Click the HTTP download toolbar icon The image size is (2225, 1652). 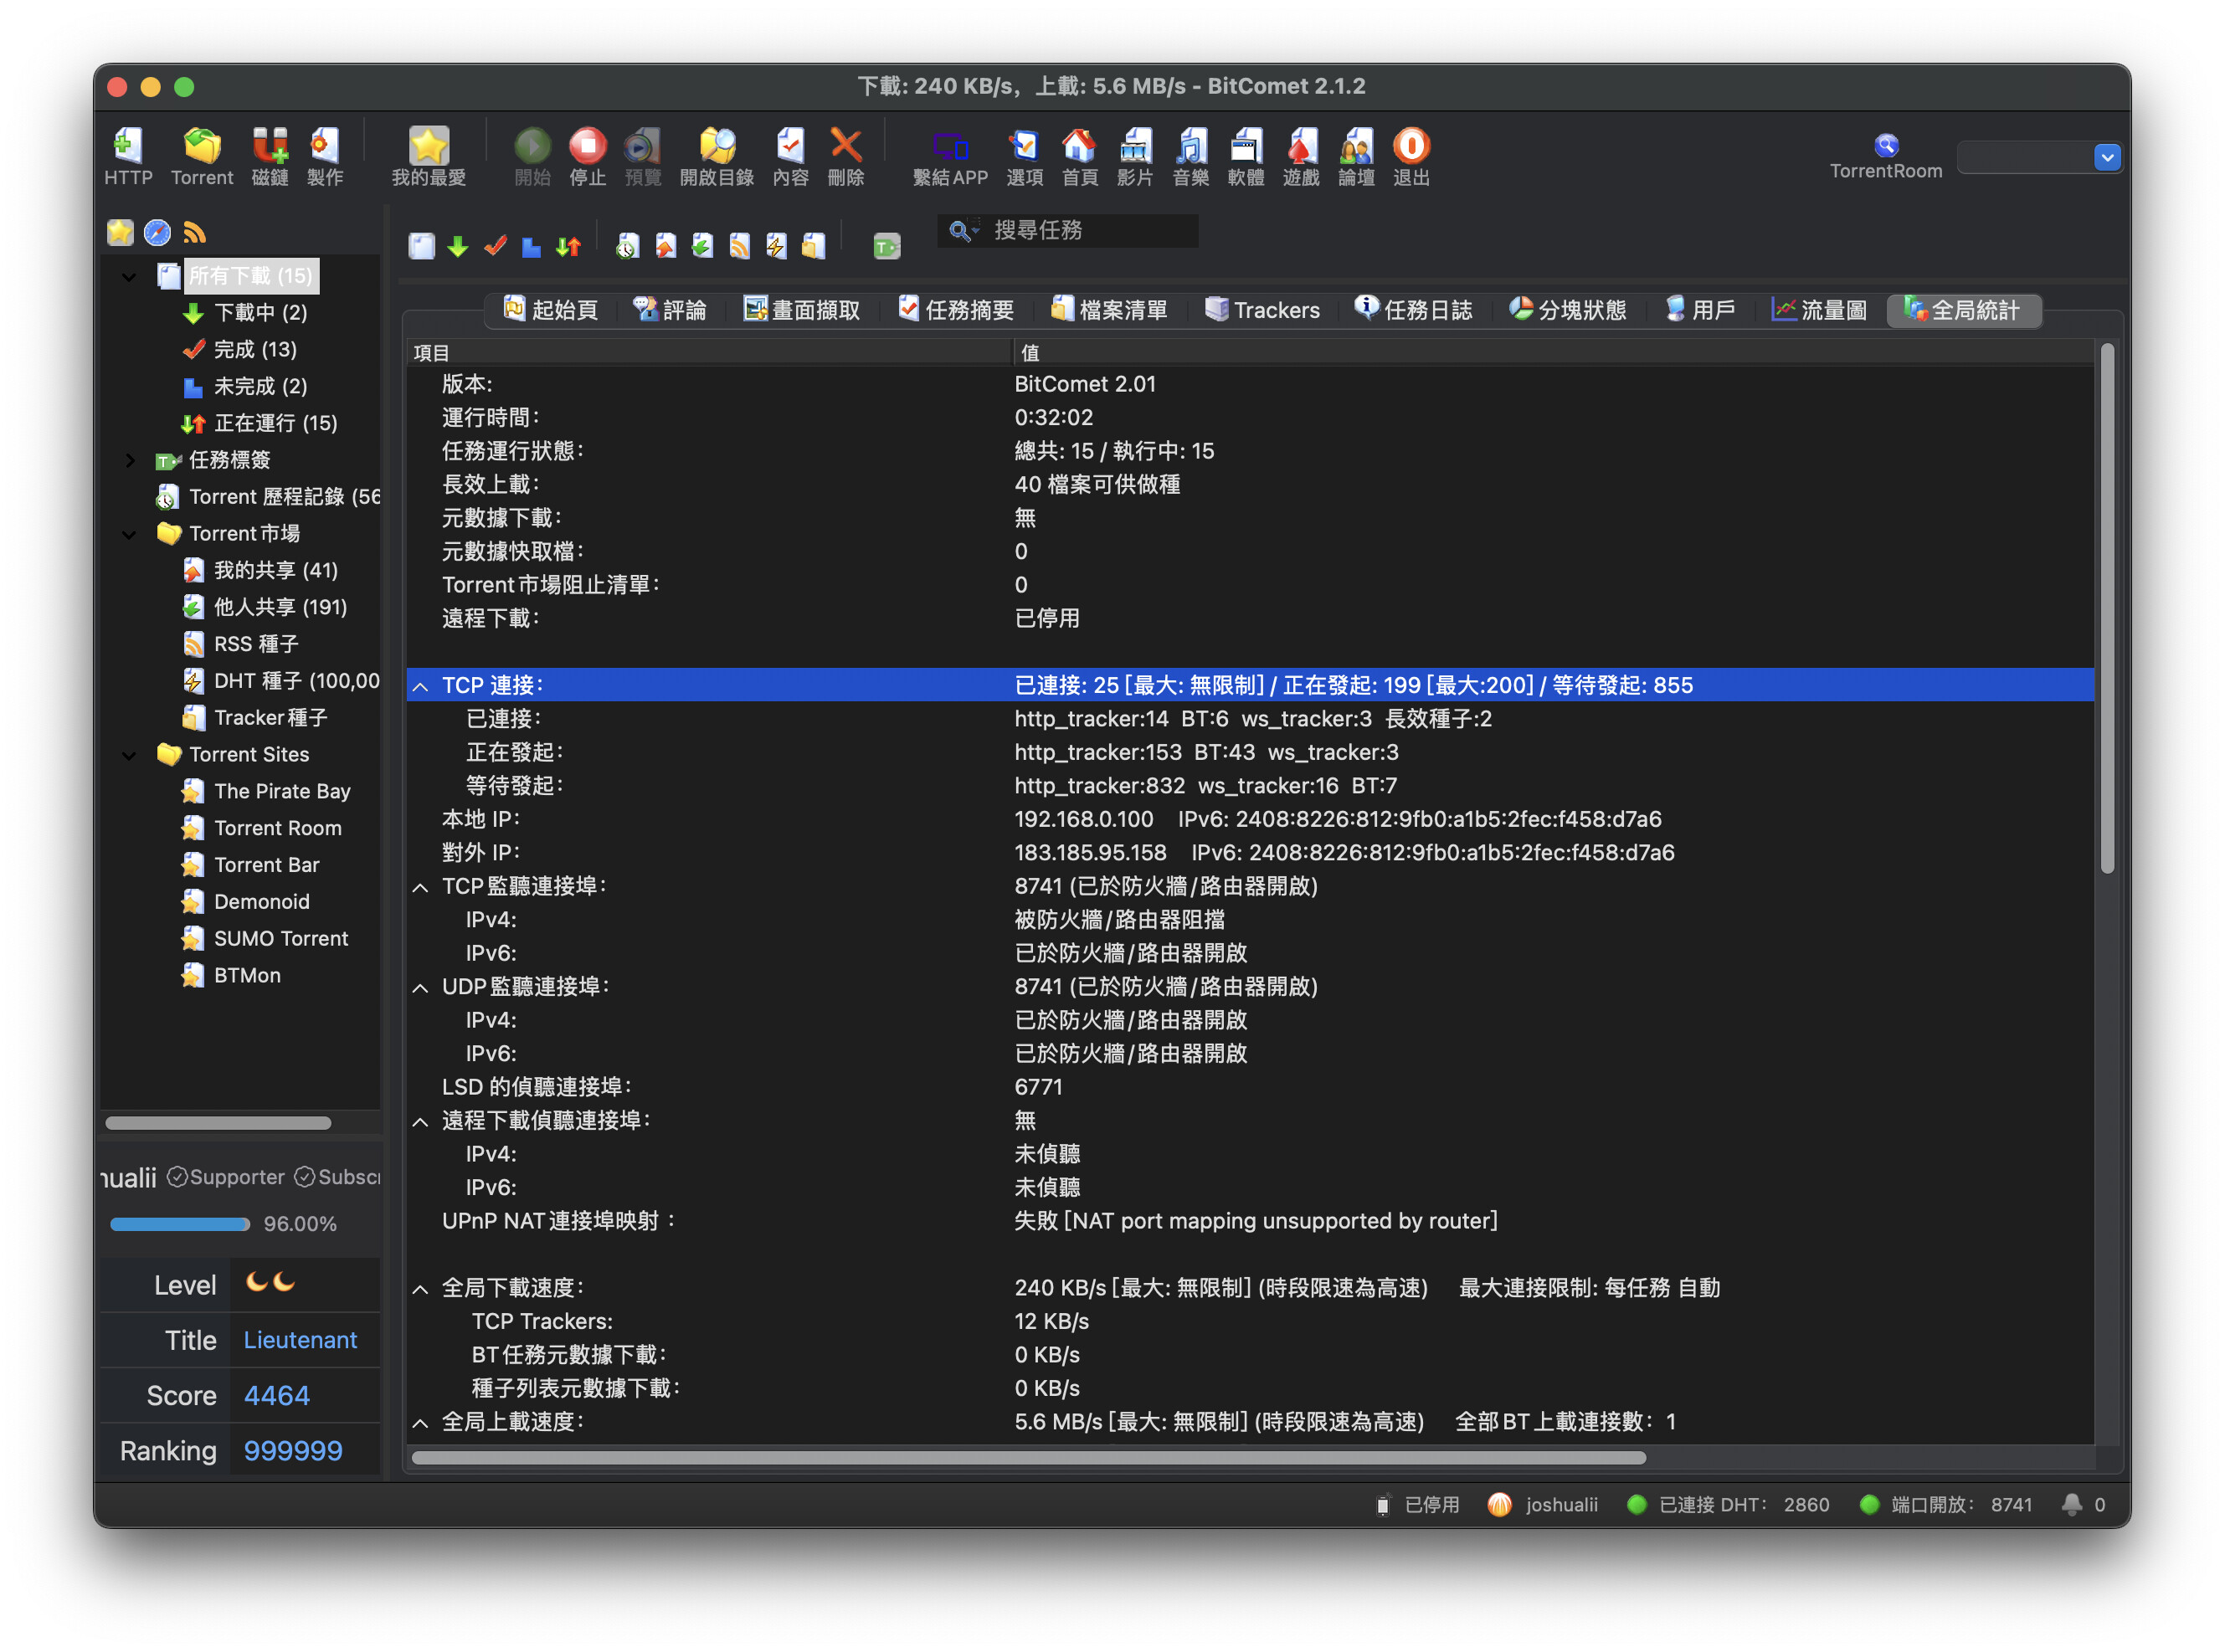128,156
